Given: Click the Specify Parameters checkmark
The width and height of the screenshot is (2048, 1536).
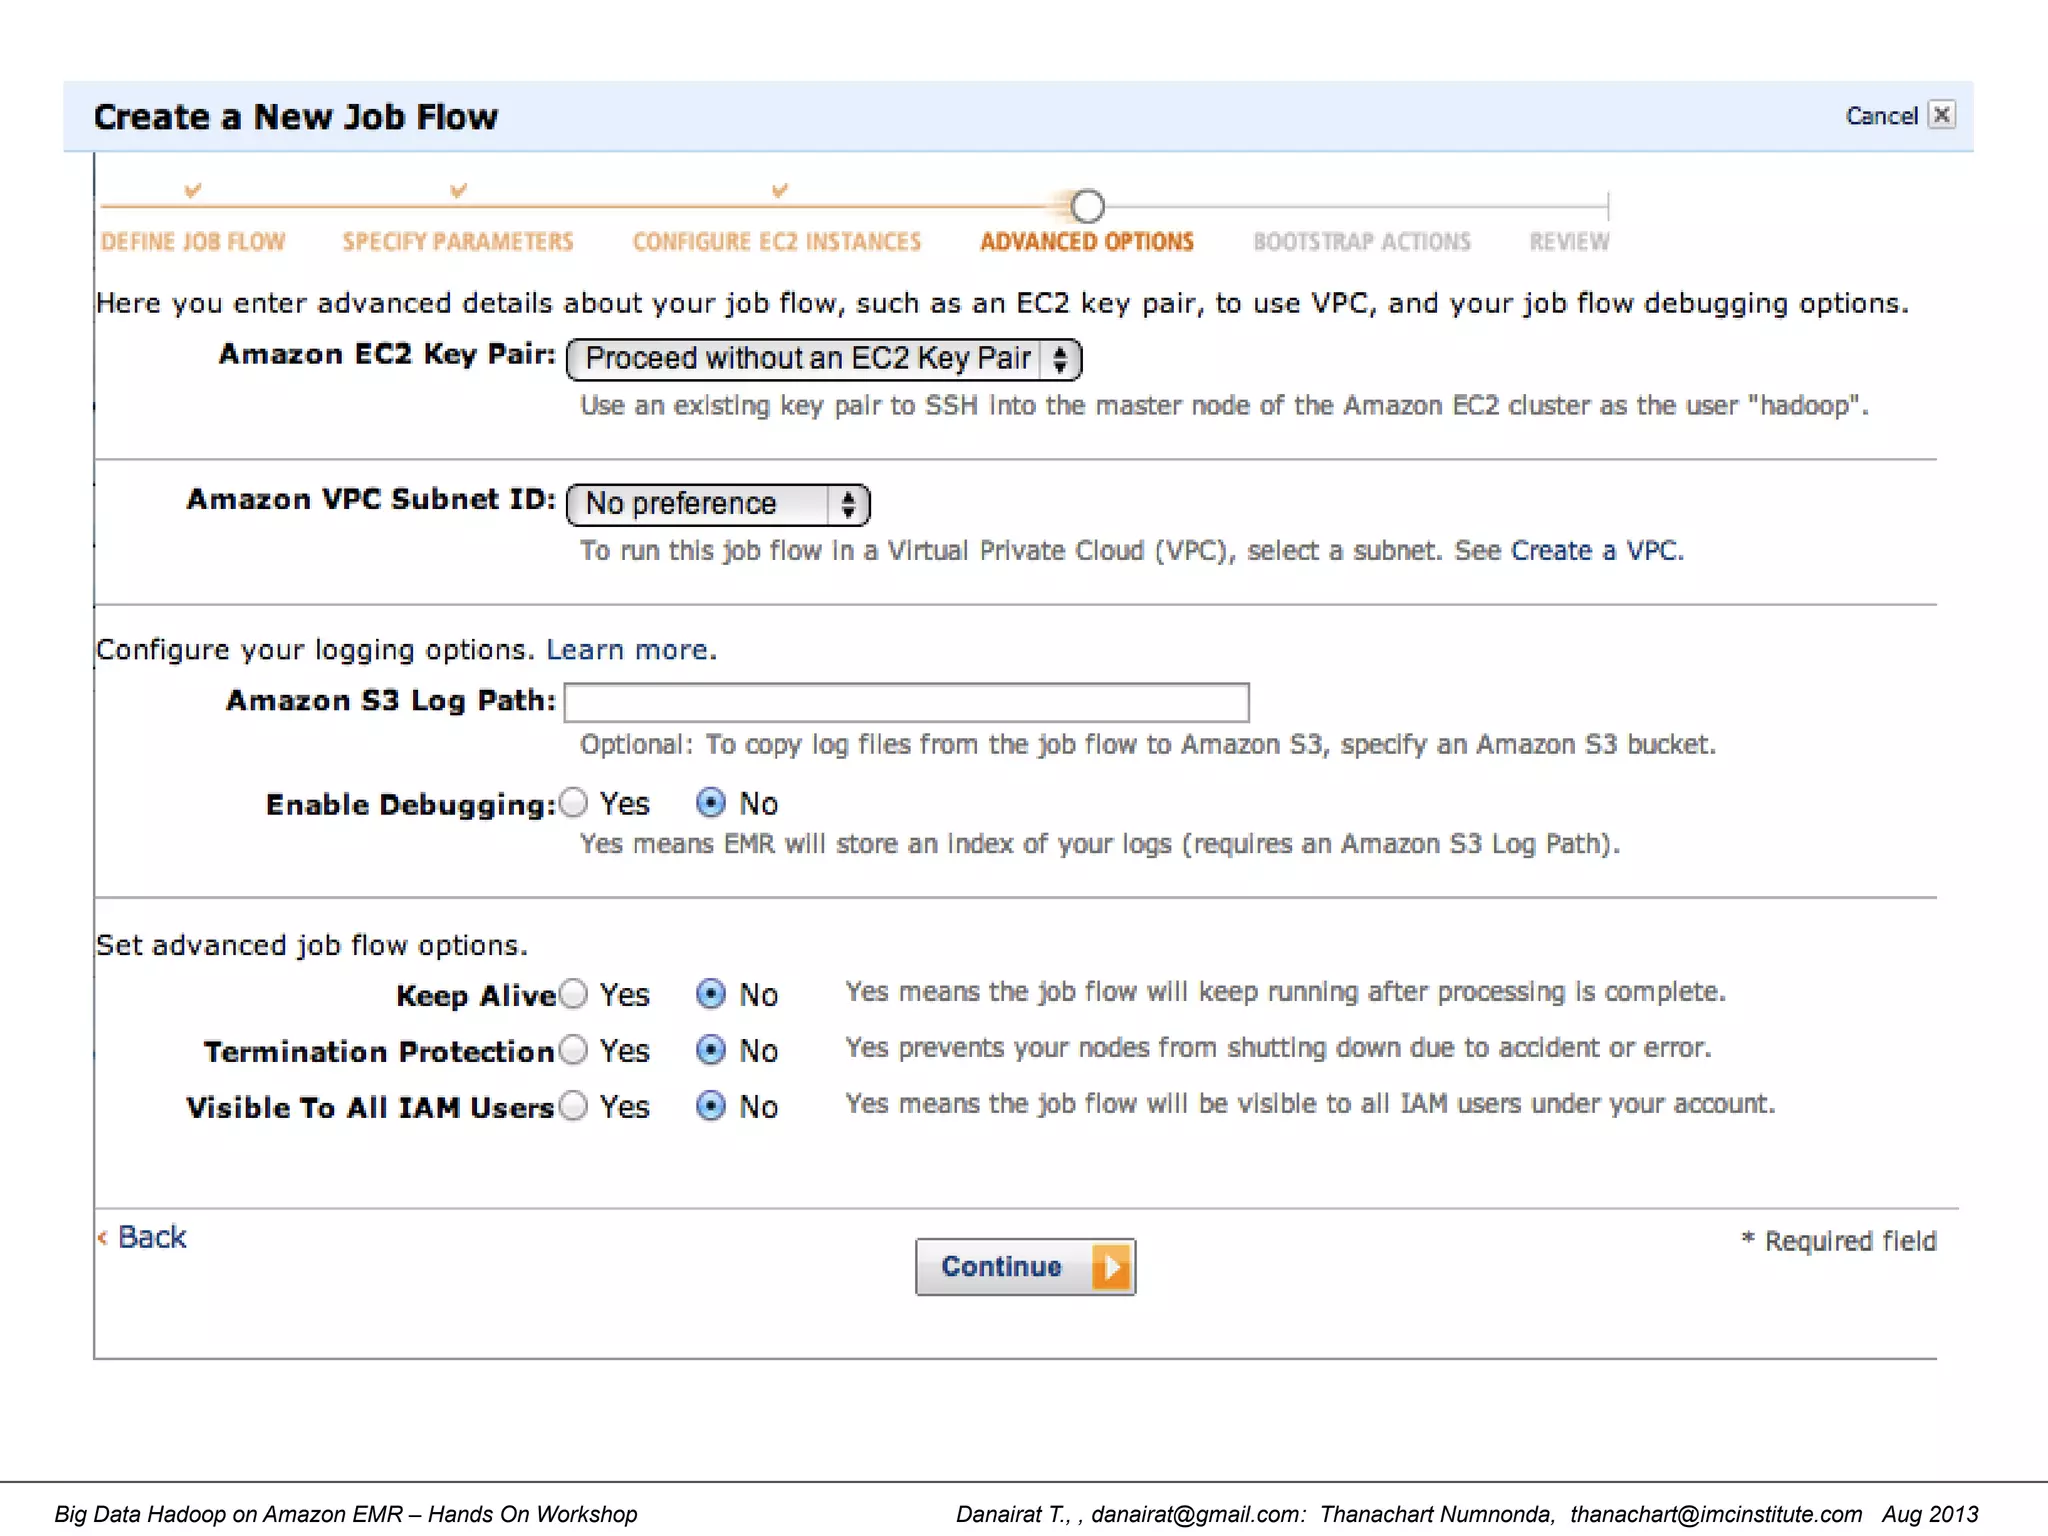Looking at the screenshot, I should pyautogui.click(x=458, y=190).
